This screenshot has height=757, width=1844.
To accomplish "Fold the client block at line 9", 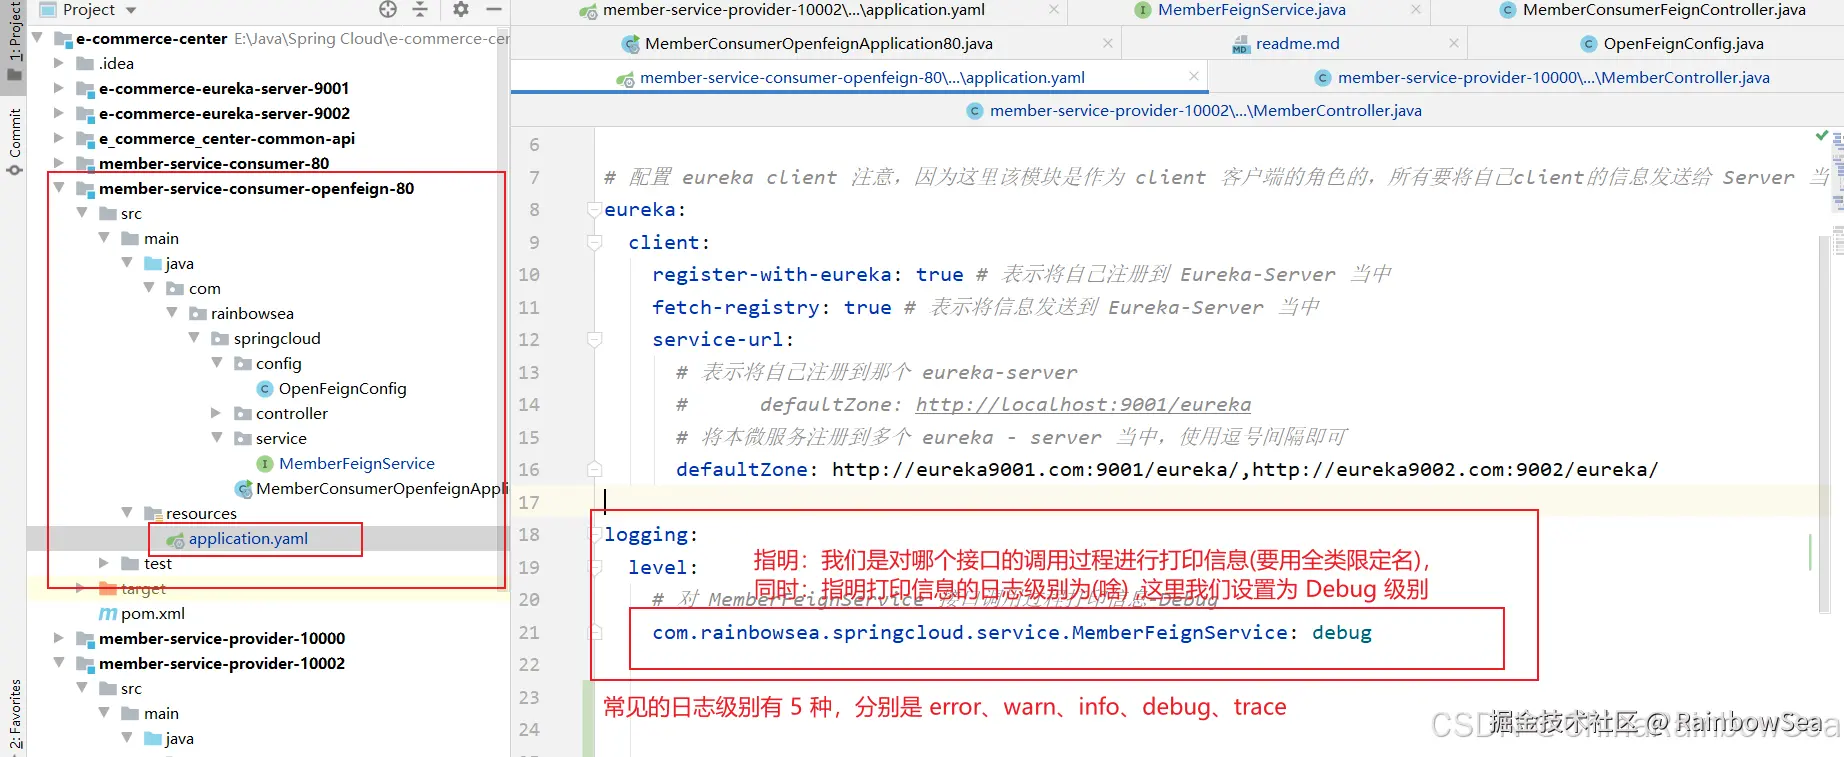I will 595,242.
